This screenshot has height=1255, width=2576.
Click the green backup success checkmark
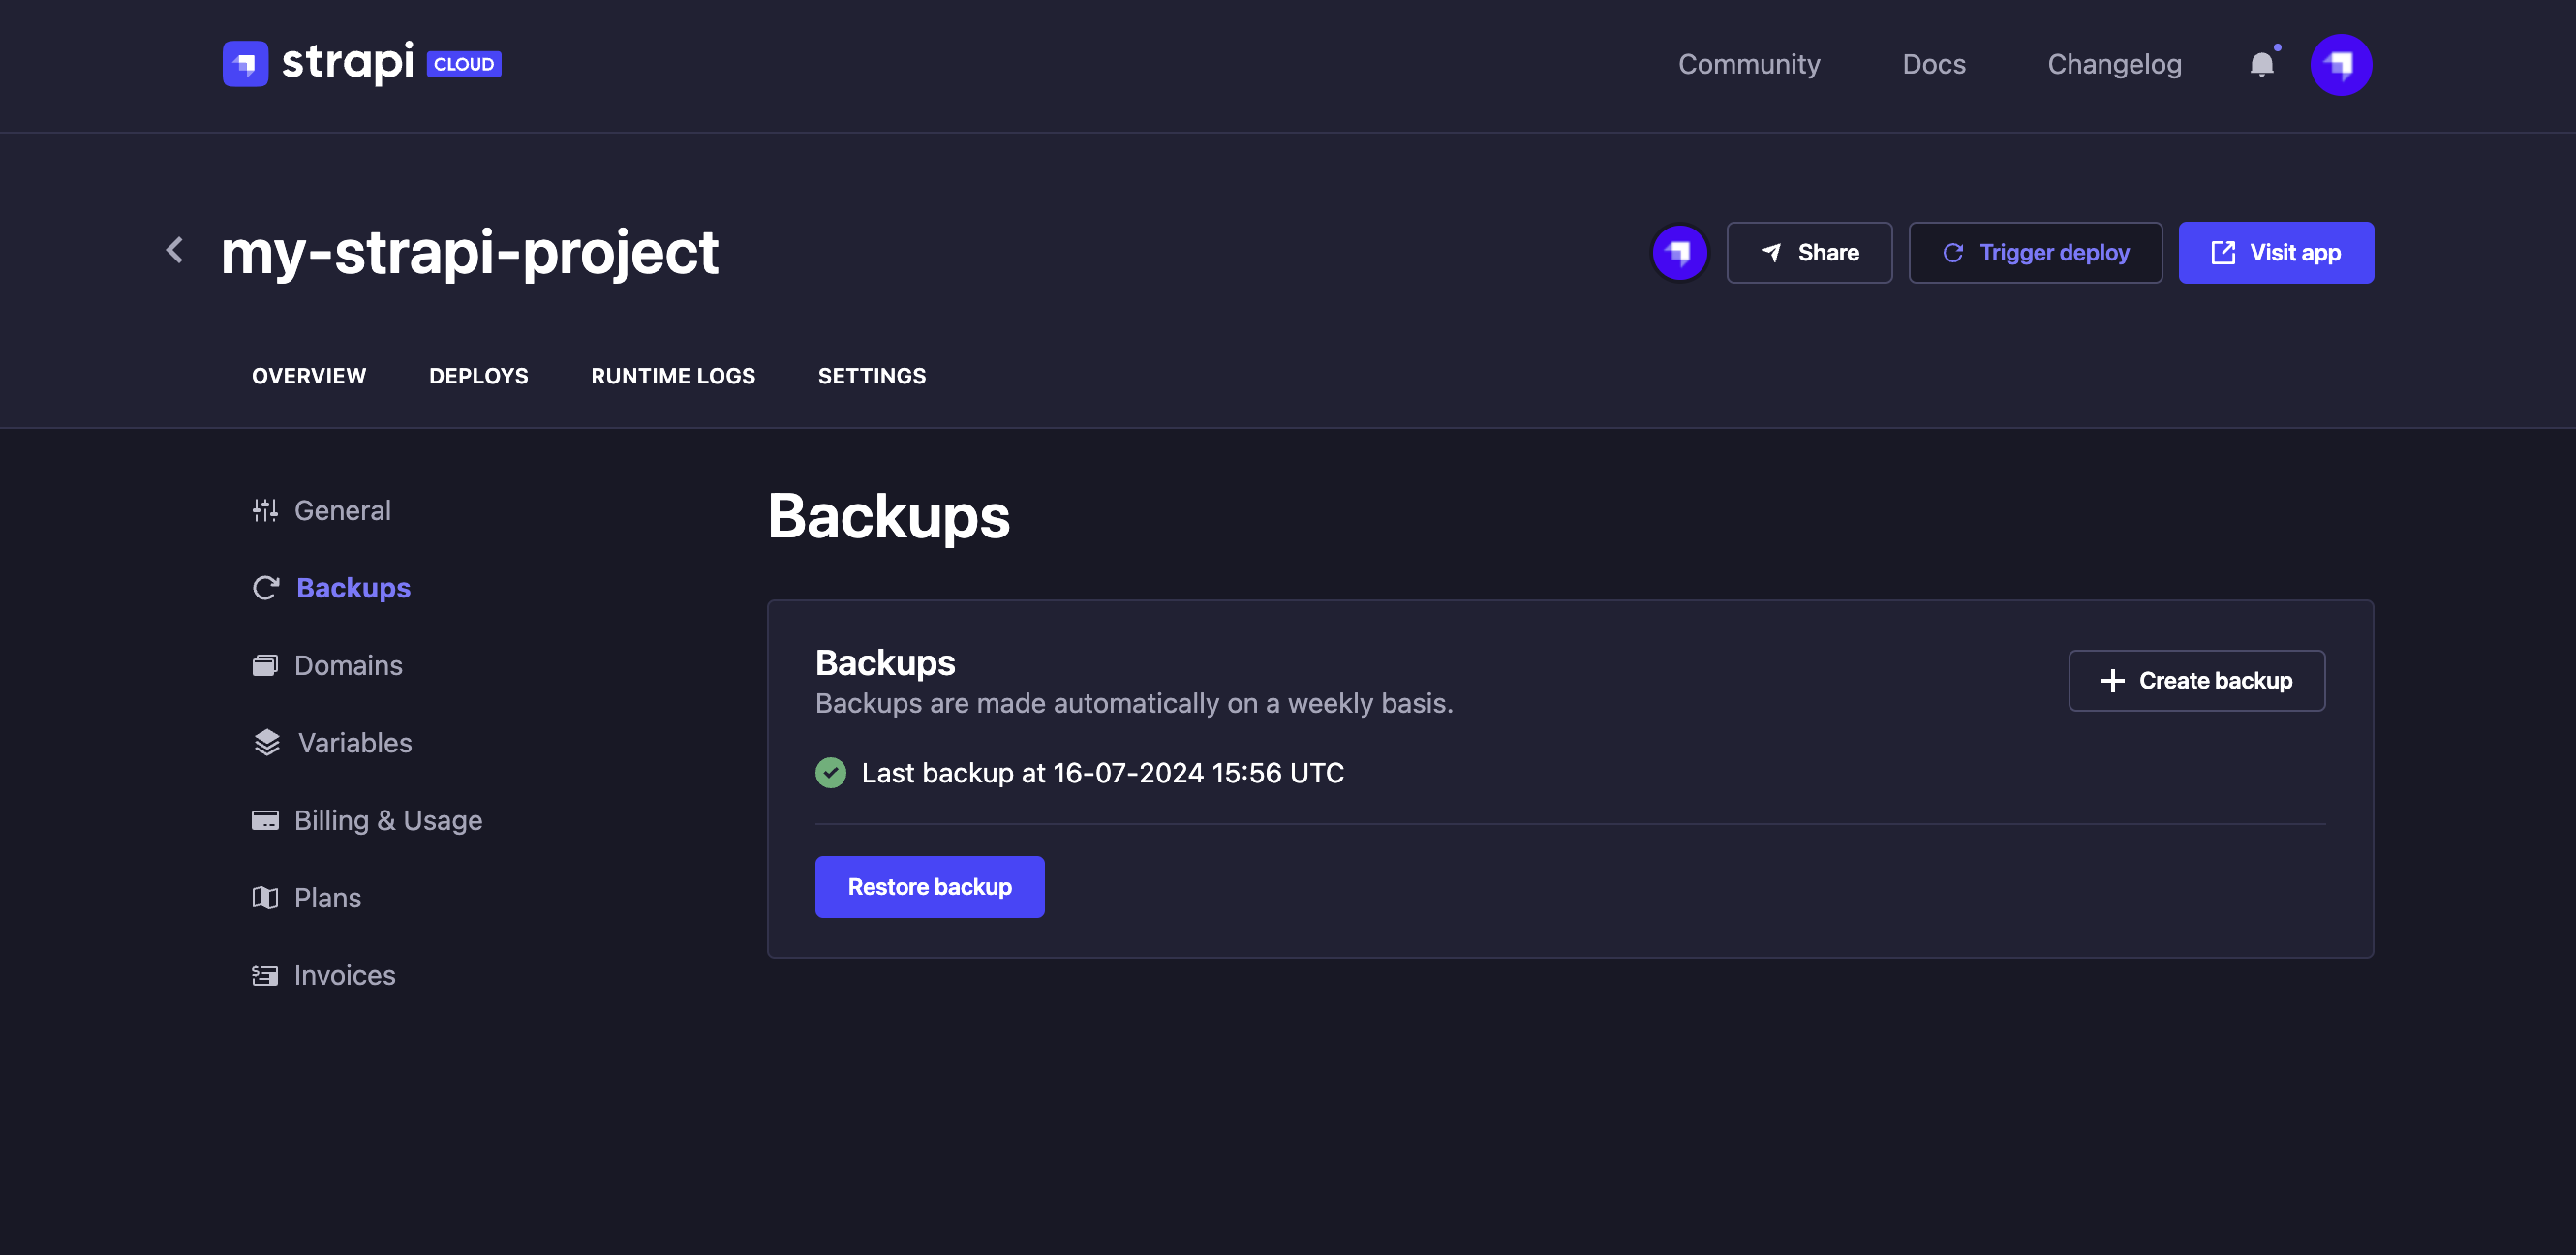pyautogui.click(x=831, y=772)
